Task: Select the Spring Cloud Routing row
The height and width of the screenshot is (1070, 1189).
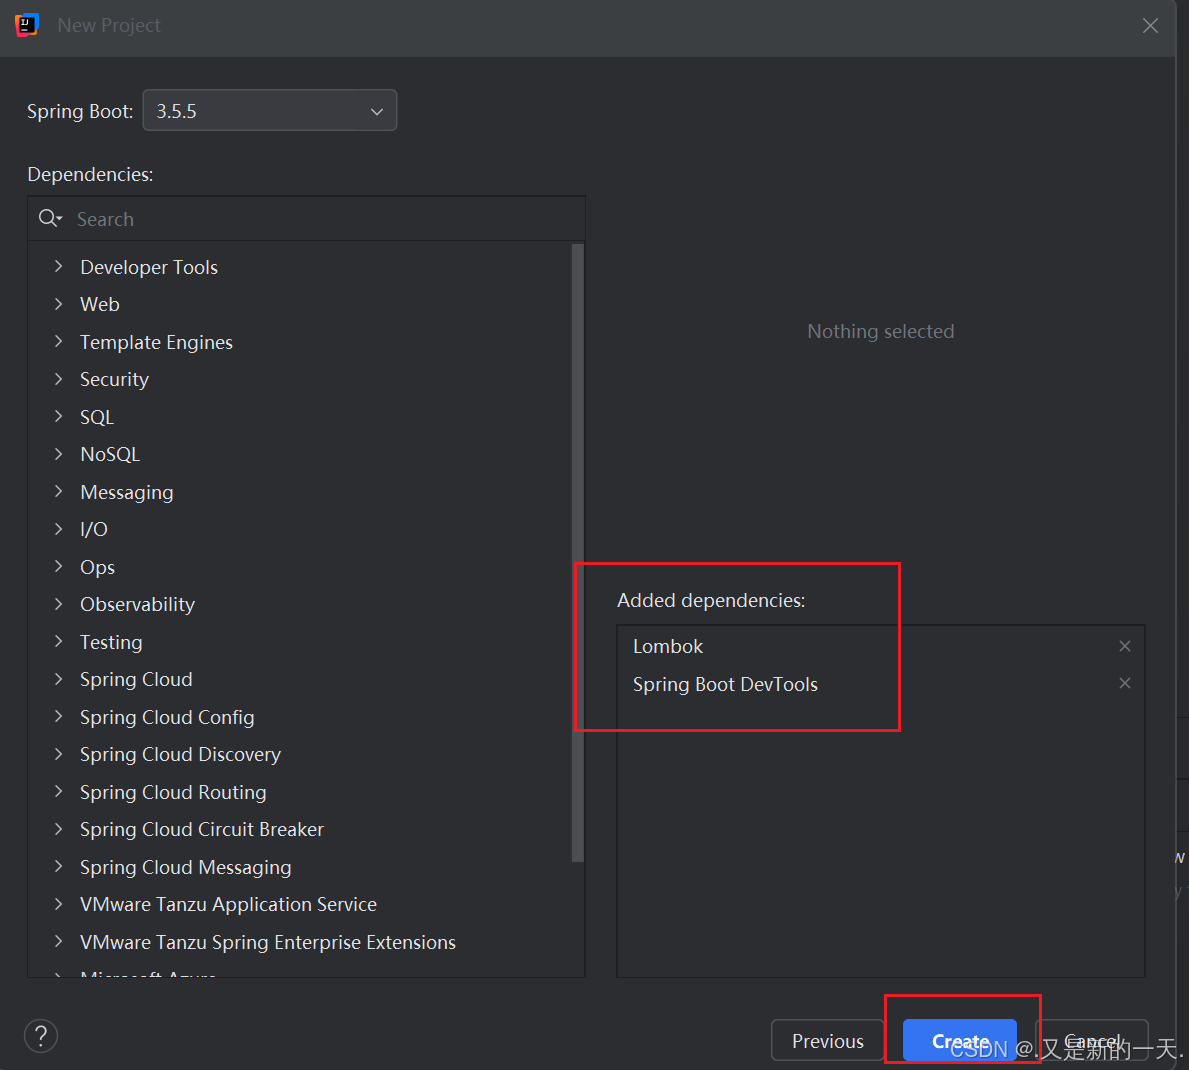Action: (x=300, y=792)
